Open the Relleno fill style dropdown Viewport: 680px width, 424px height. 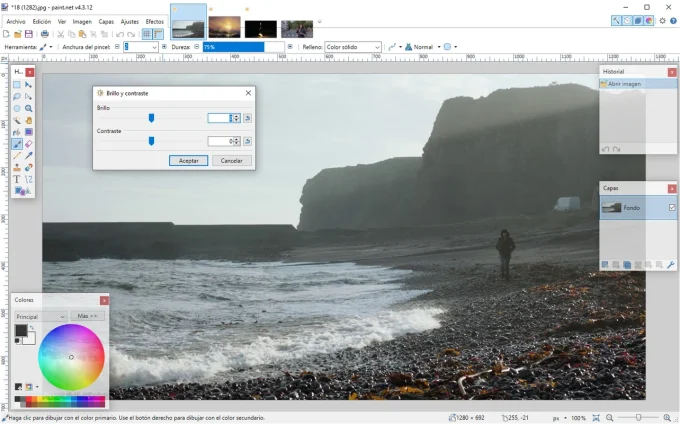pos(353,47)
